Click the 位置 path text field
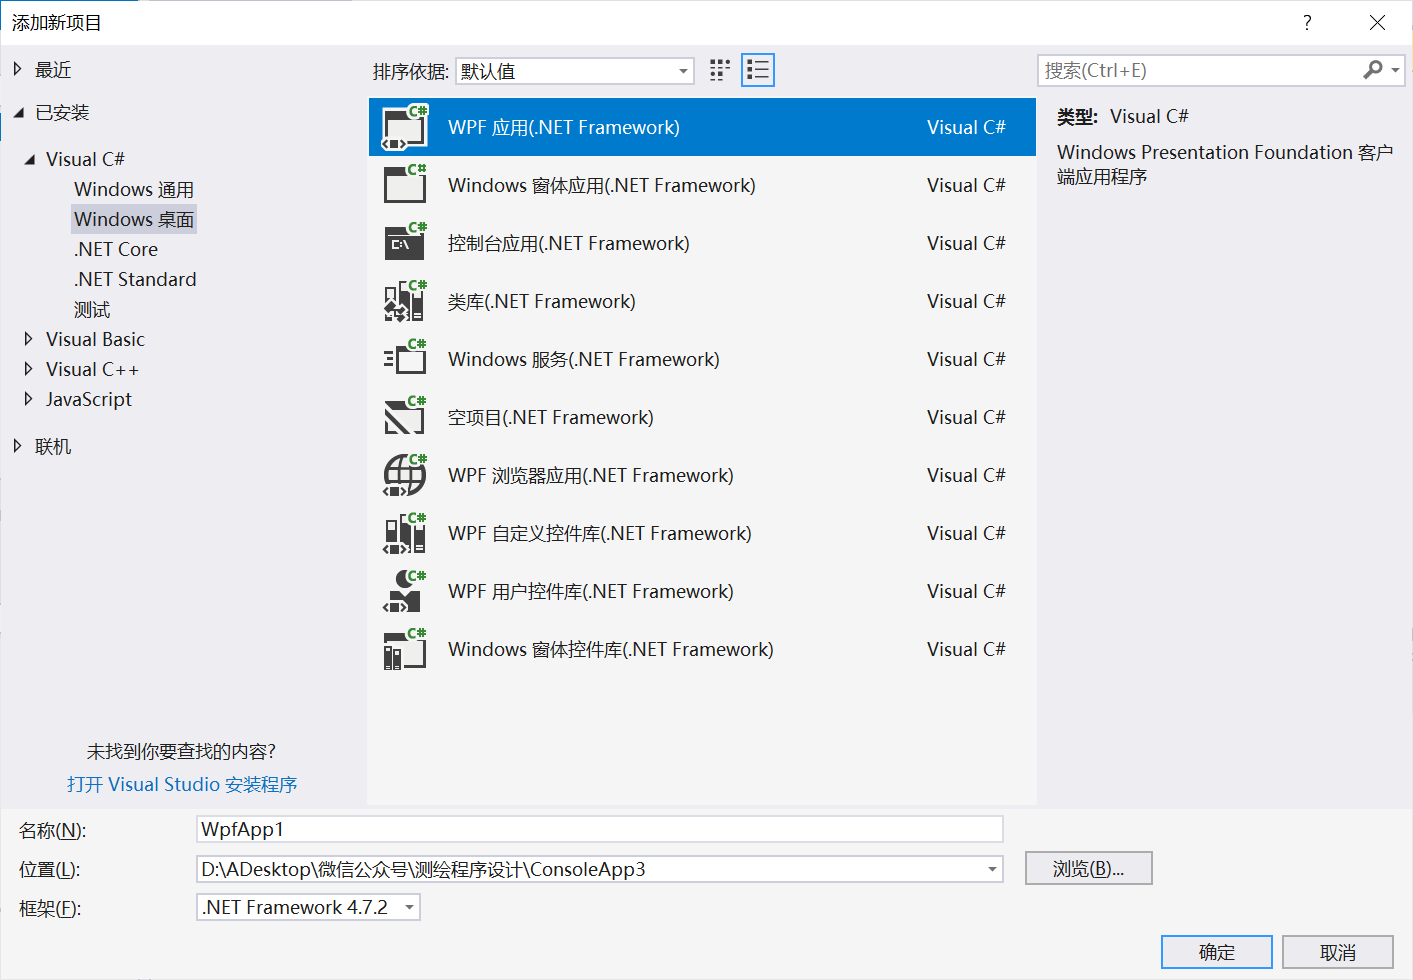The width and height of the screenshot is (1413, 980). tap(590, 869)
